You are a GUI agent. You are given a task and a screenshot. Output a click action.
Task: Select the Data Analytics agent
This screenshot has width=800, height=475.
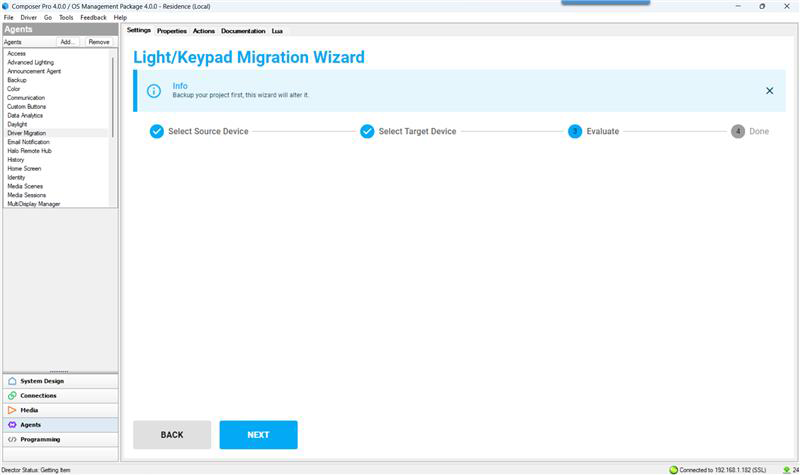(x=25, y=115)
